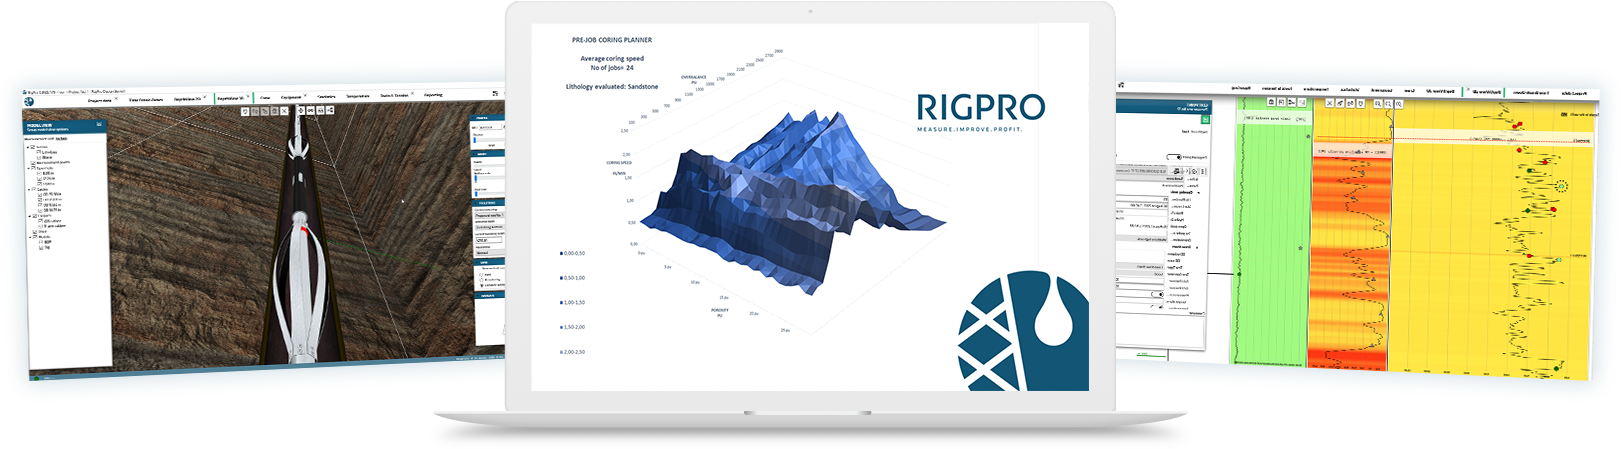Image resolution: width=1621 pixels, height=449 pixels.
Task: Collapse the Casing node in the model tree
Action: point(29,190)
